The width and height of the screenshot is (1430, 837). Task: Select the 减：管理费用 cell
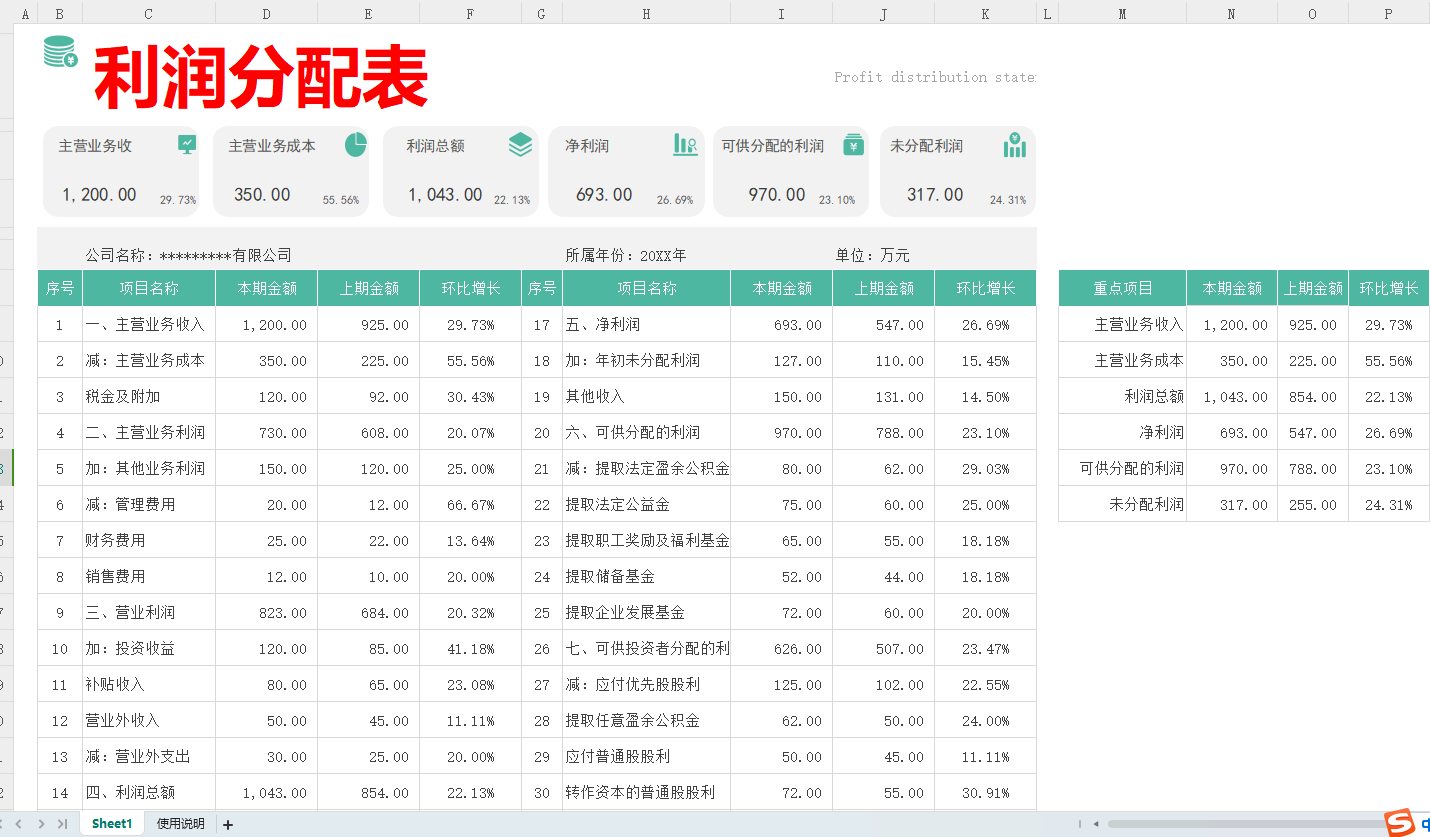[149, 505]
